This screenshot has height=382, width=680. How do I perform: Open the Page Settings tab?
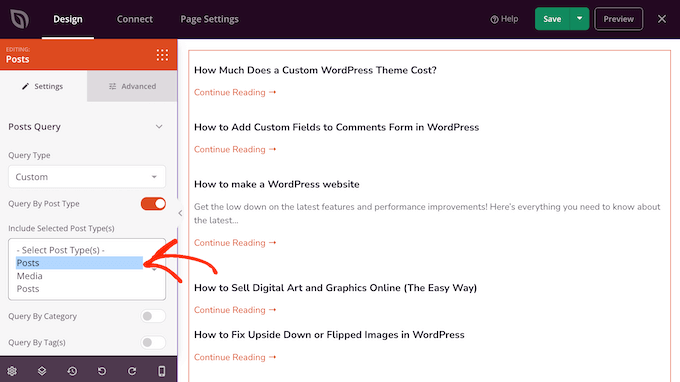click(x=209, y=19)
